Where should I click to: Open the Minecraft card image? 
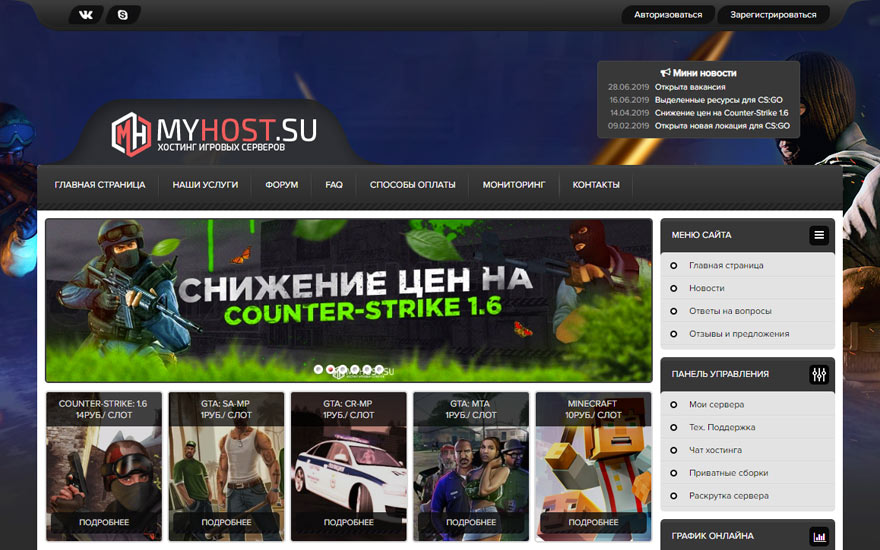click(593, 469)
